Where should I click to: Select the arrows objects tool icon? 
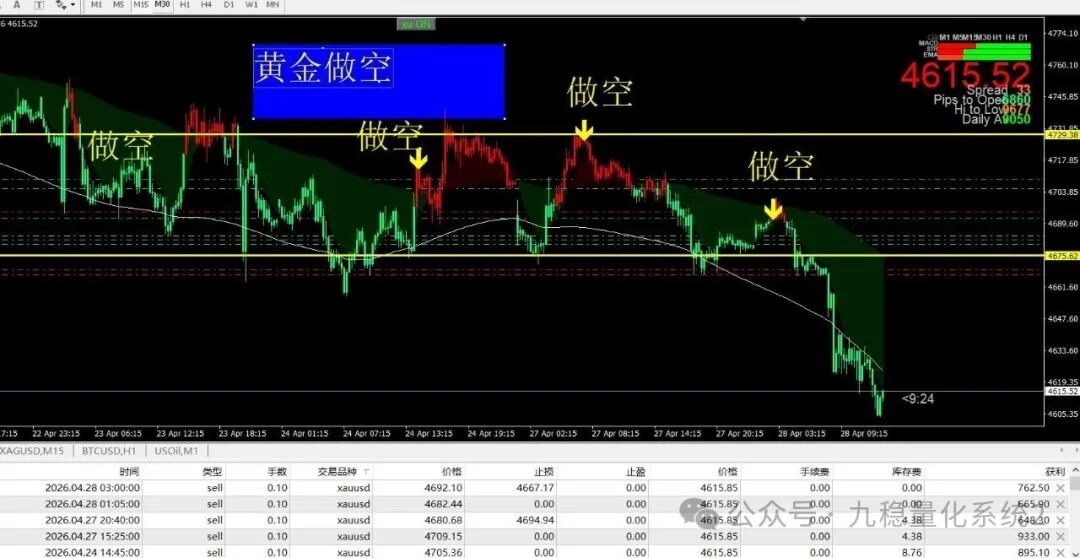pyautogui.click(x=61, y=4)
